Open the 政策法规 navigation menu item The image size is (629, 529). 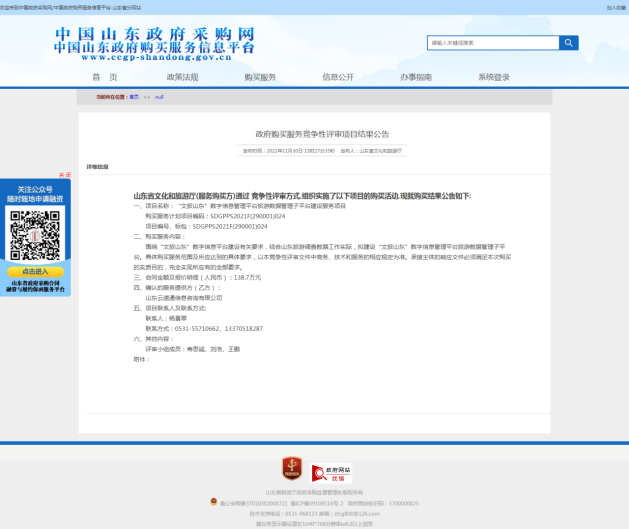[x=182, y=77]
